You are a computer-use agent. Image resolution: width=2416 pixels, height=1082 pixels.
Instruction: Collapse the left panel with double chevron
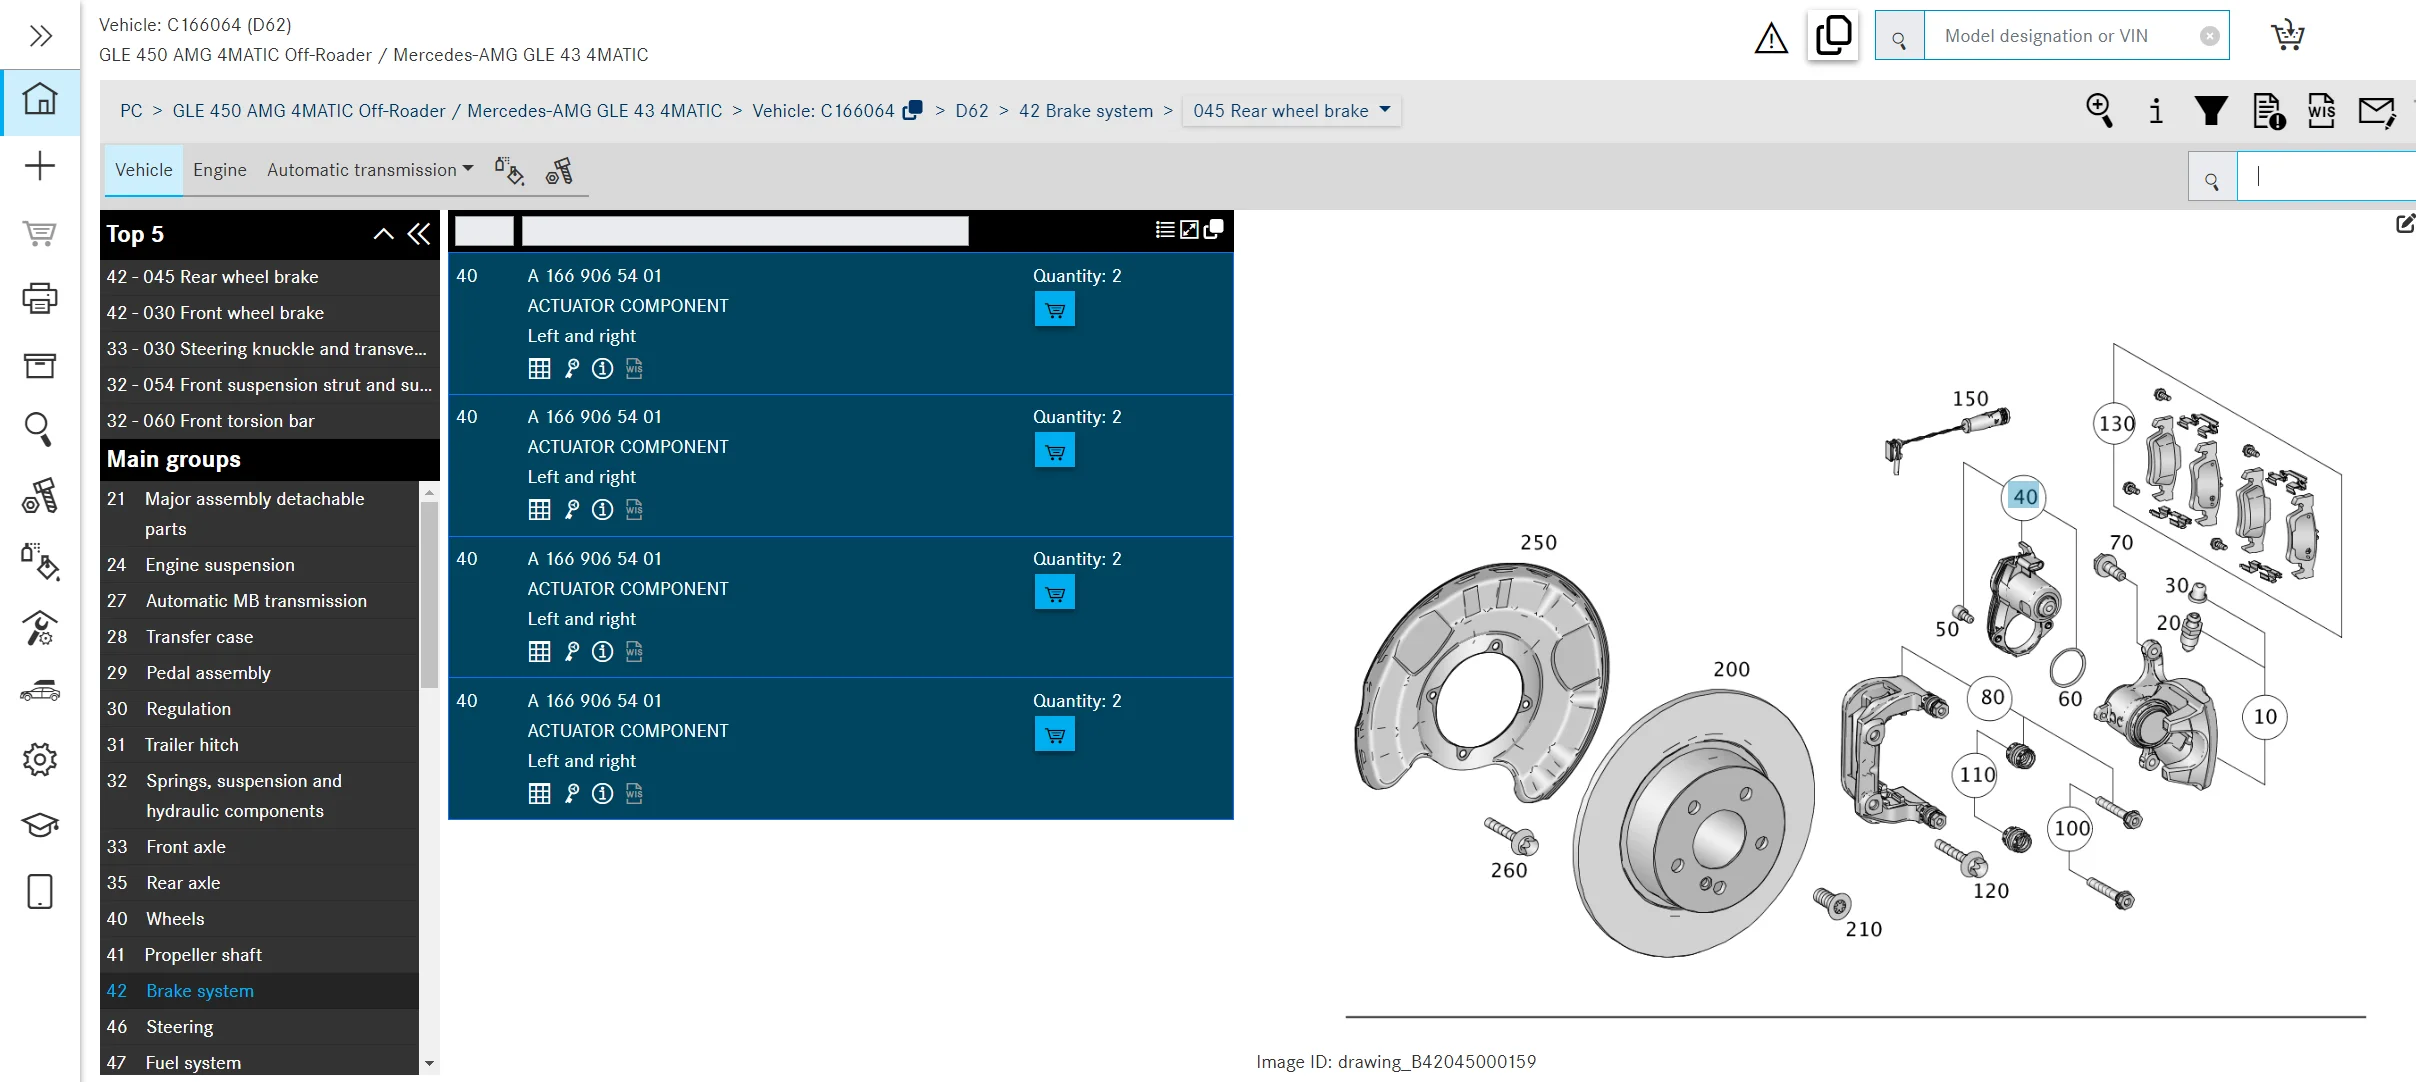pyautogui.click(x=419, y=234)
